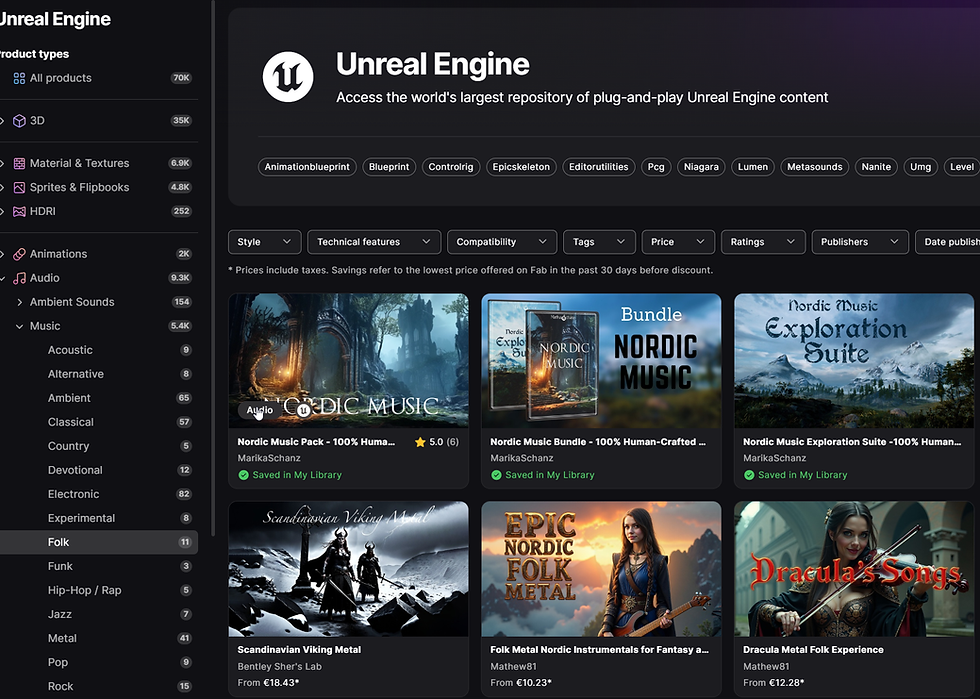Select the Blueprint tag
The image size is (980, 699).
click(x=389, y=167)
